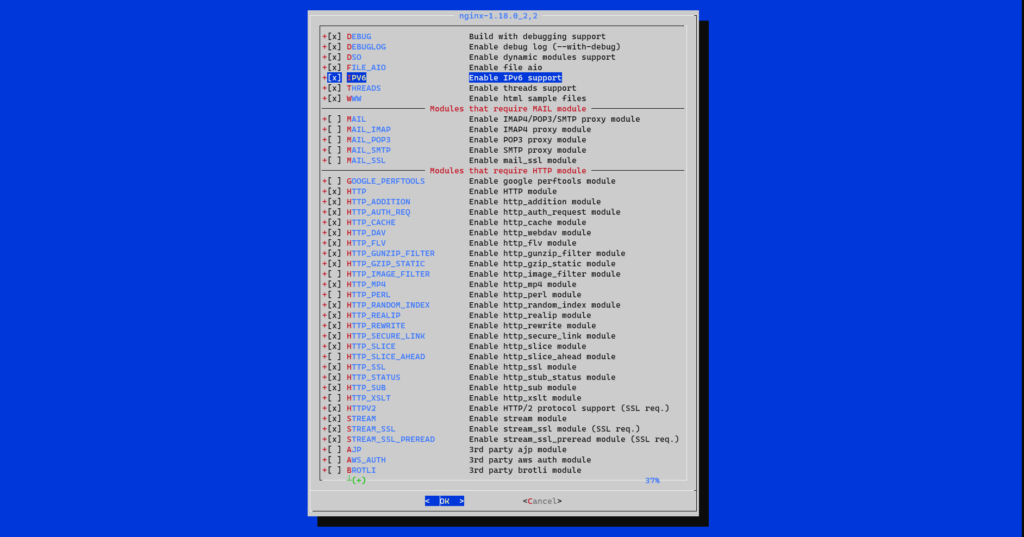1024x537 pixels.
Task: Toggle the HTTP_REALIP checkbox
Action: (x=334, y=316)
